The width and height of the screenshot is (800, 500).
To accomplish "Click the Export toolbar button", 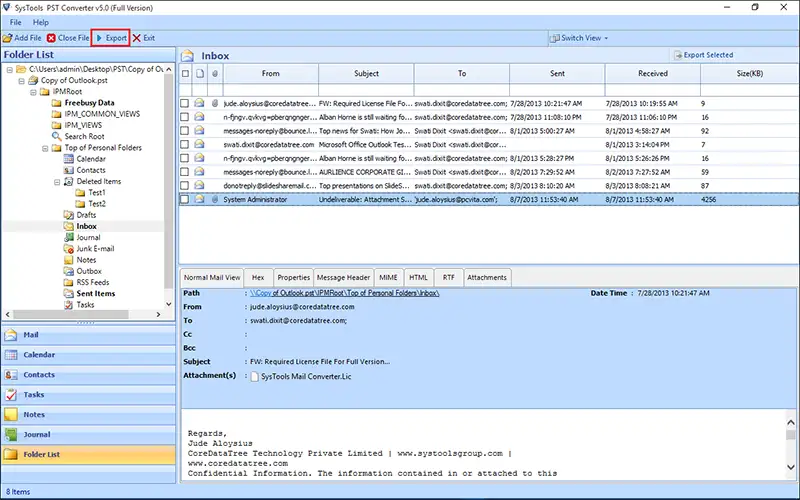I will 110,38.
